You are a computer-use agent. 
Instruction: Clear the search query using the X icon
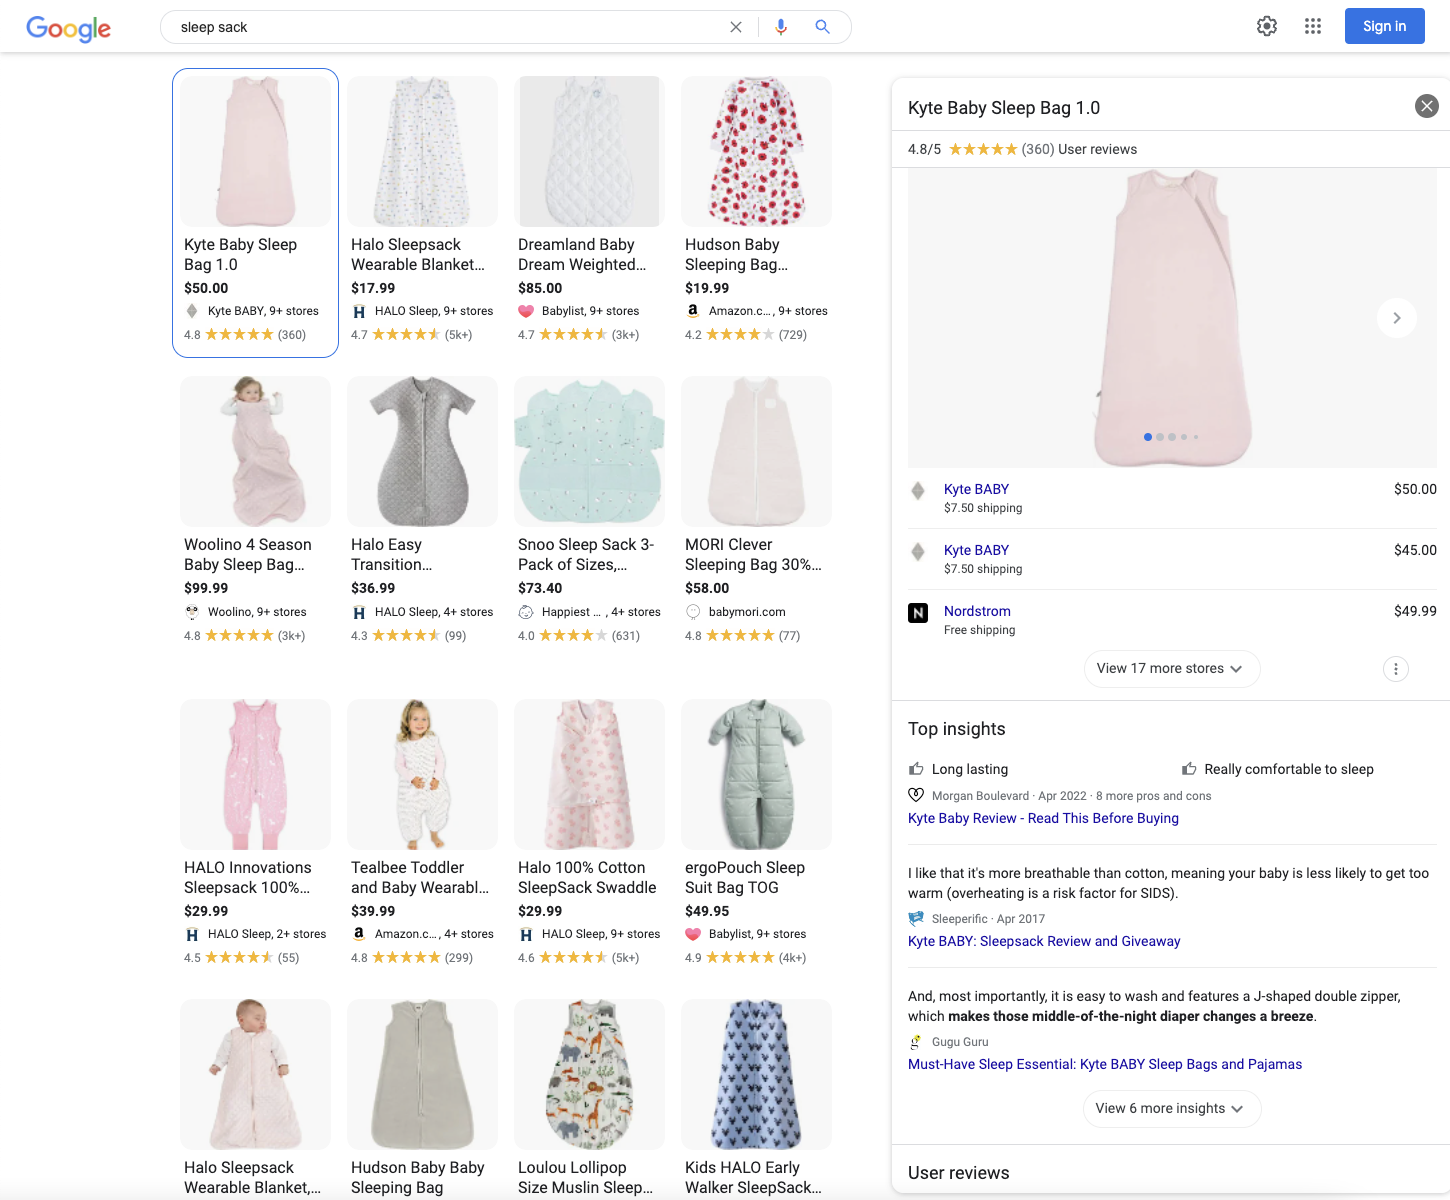736,27
